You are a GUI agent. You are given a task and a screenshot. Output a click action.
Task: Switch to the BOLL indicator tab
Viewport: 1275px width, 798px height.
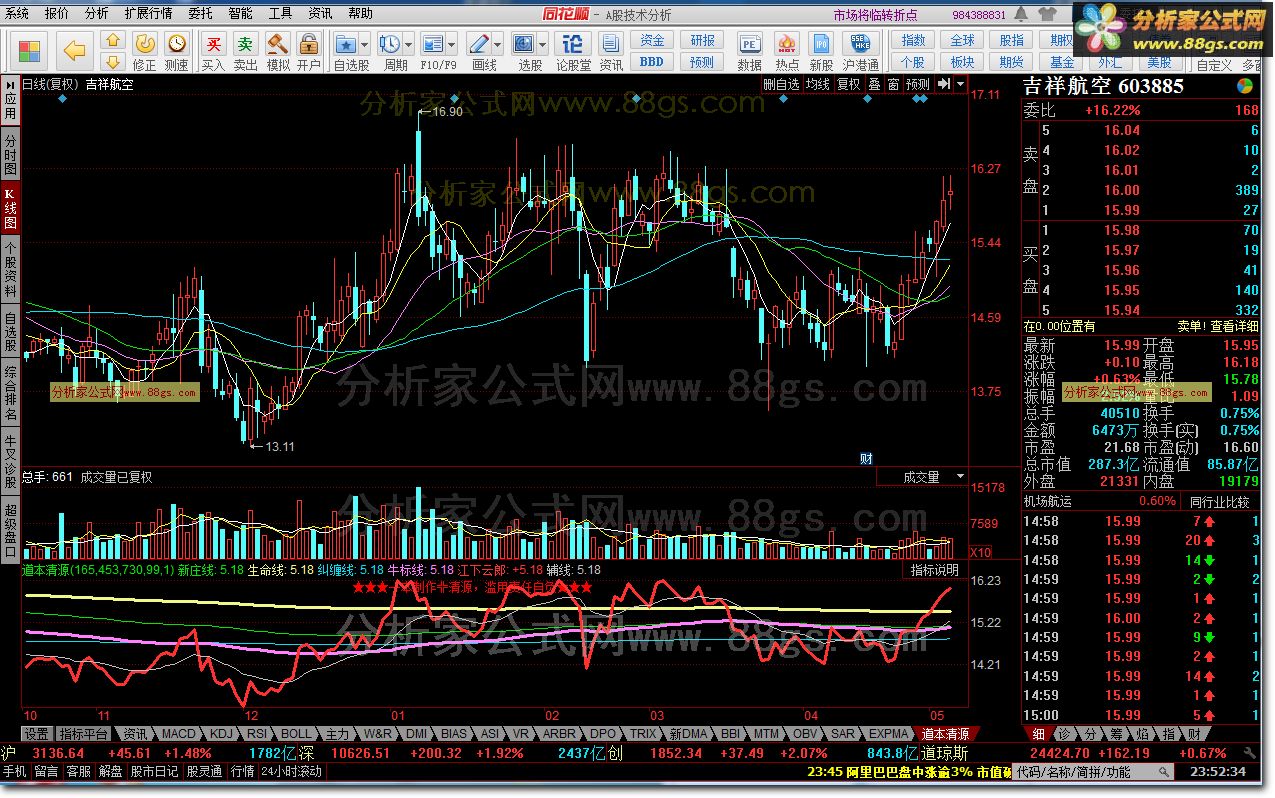click(x=296, y=734)
